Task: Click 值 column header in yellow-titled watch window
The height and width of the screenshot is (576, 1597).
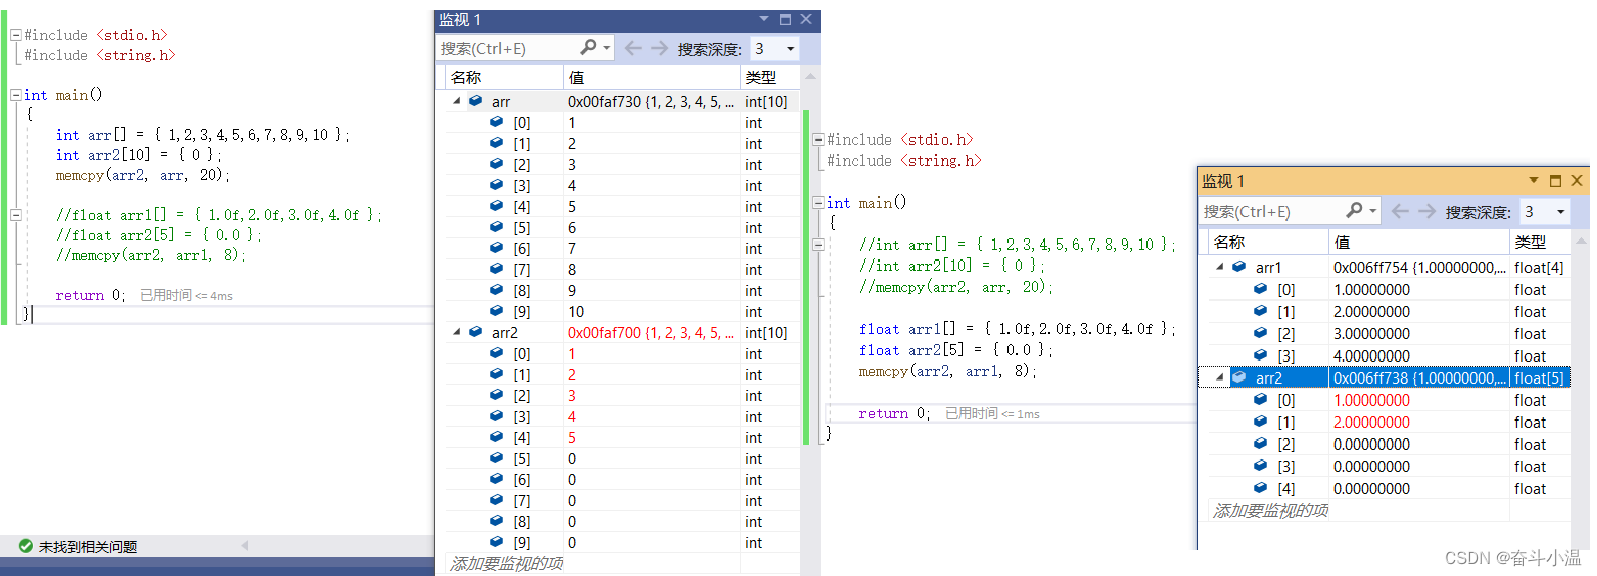Action: tap(1418, 242)
